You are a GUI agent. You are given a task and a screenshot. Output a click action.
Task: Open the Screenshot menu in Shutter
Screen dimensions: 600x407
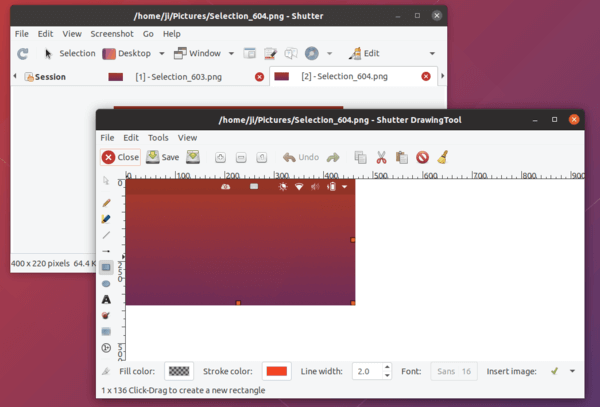[x=112, y=34]
